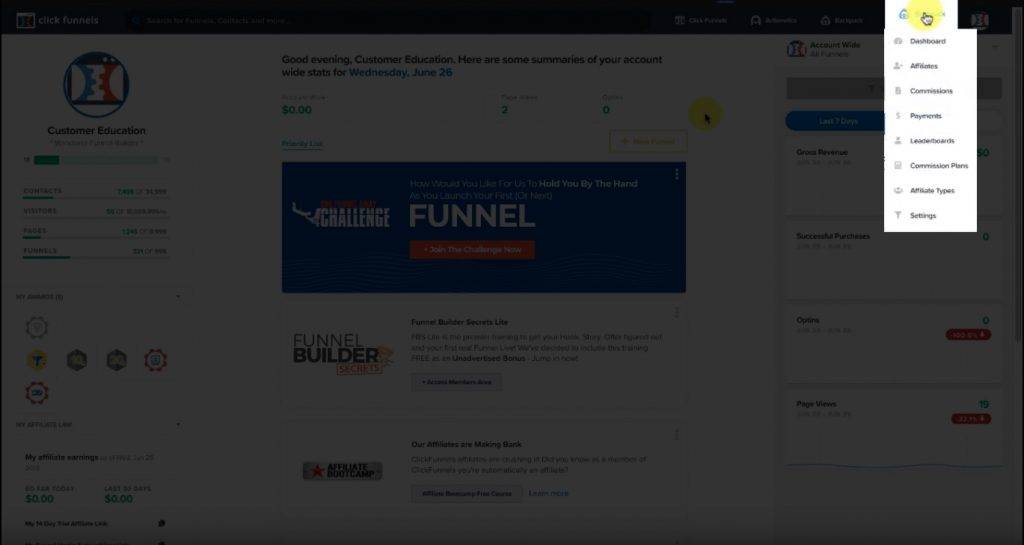Screen dimensions: 1024x545
Task: Click the Funnels usage bar
Action: pos(96,257)
